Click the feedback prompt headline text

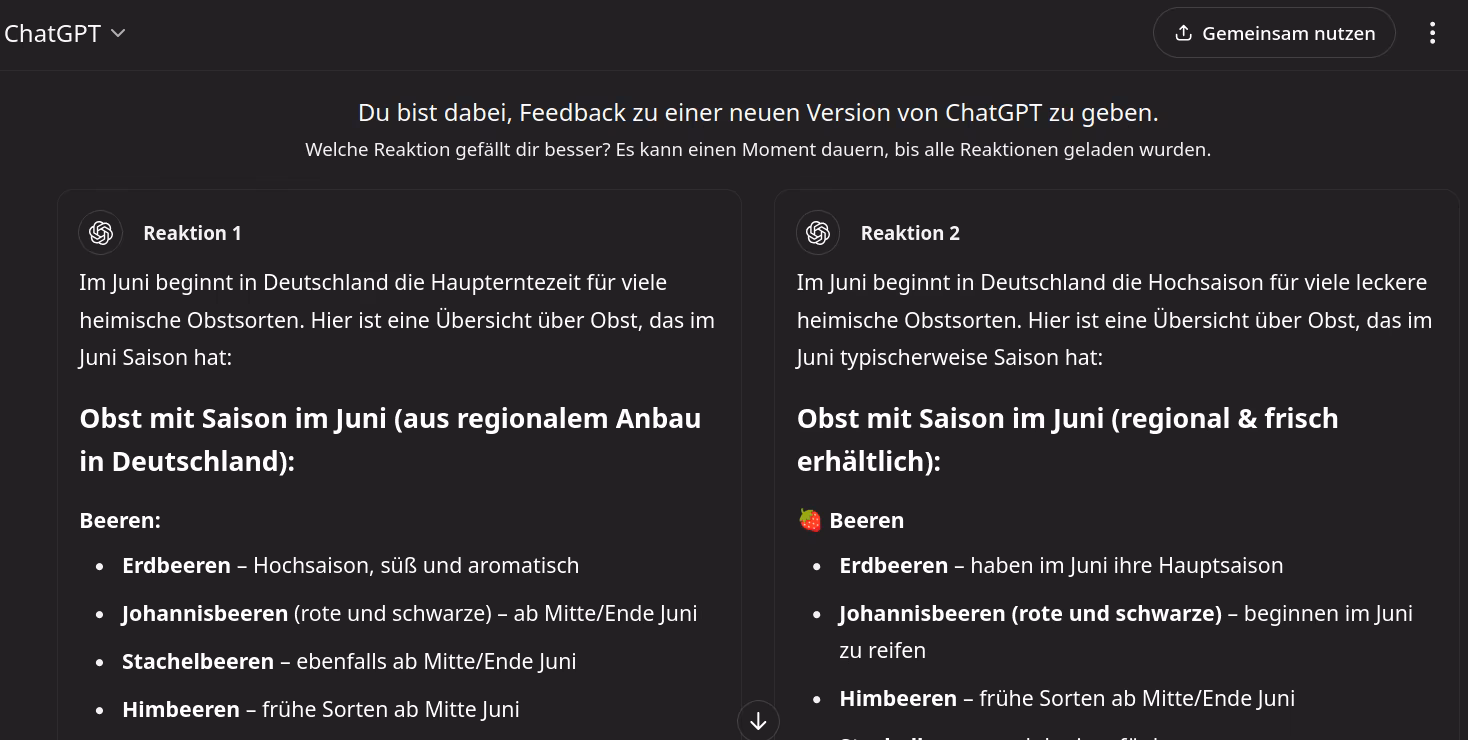tap(758, 113)
